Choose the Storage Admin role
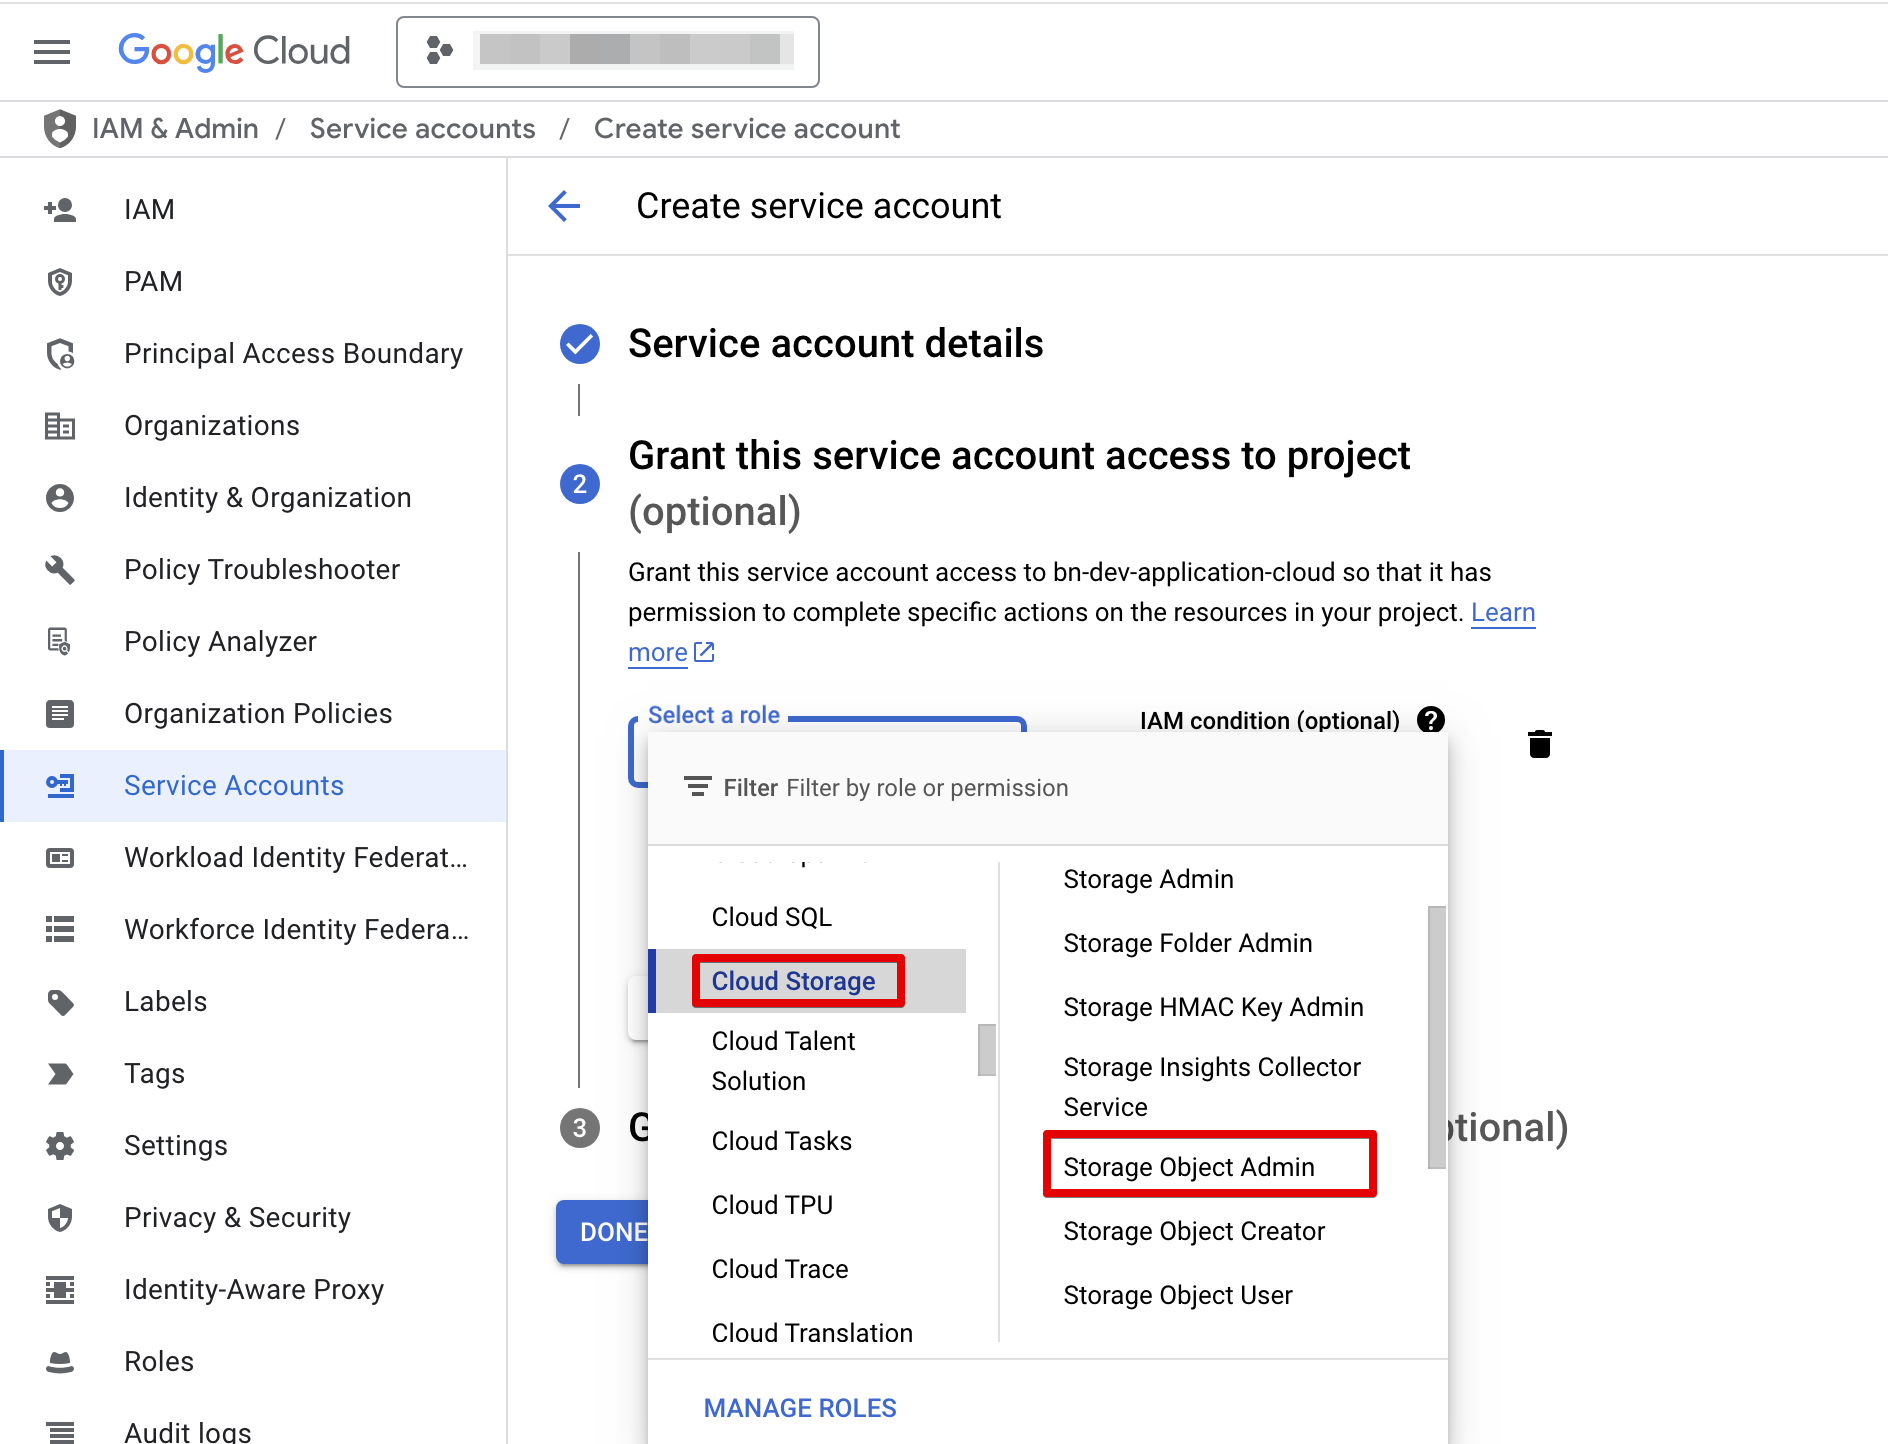Viewport: 1888px width, 1444px height. (1148, 879)
